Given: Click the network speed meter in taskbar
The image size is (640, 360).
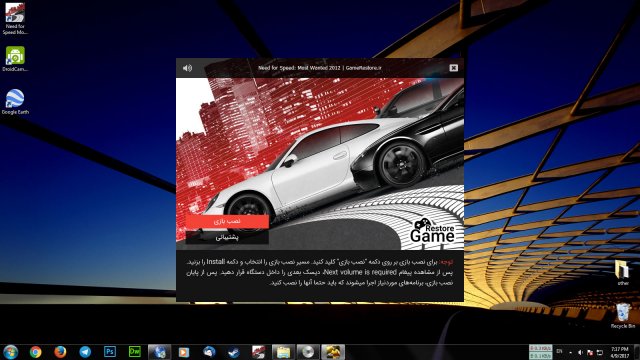Looking at the screenshot, I should (x=540, y=352).
